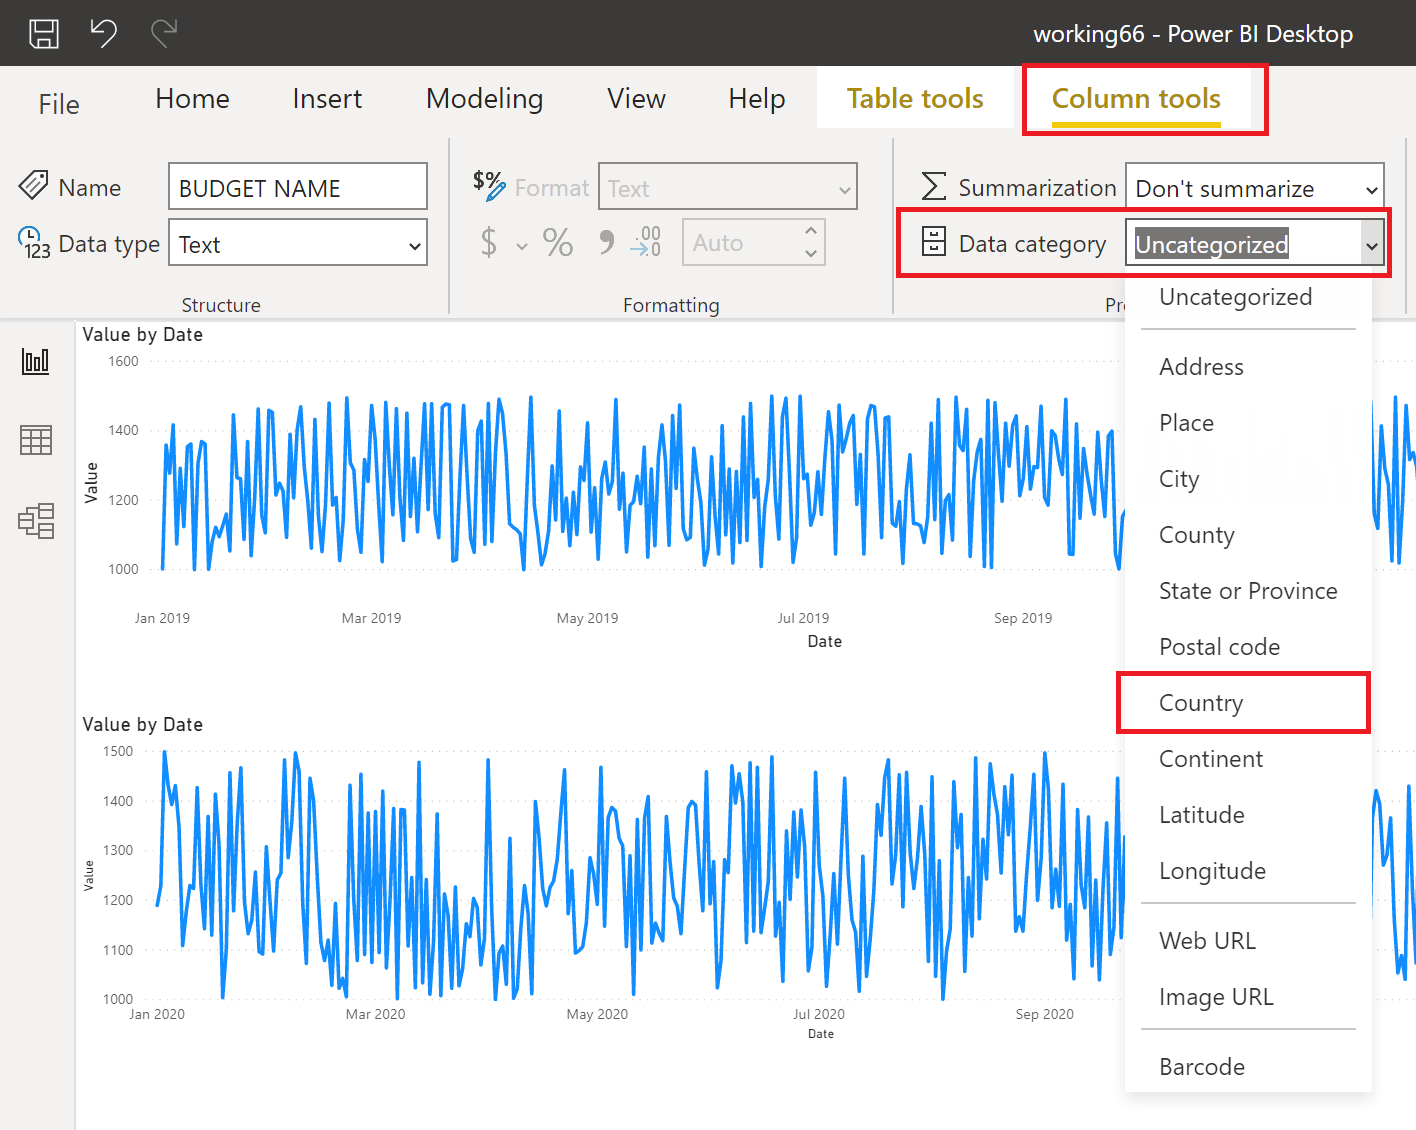
Task: Switch to the Home tab
Action: [192, 99]
